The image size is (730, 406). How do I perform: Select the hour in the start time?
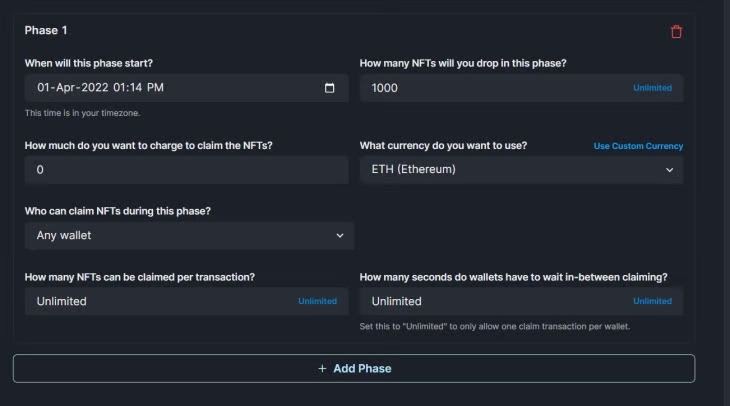119,88
